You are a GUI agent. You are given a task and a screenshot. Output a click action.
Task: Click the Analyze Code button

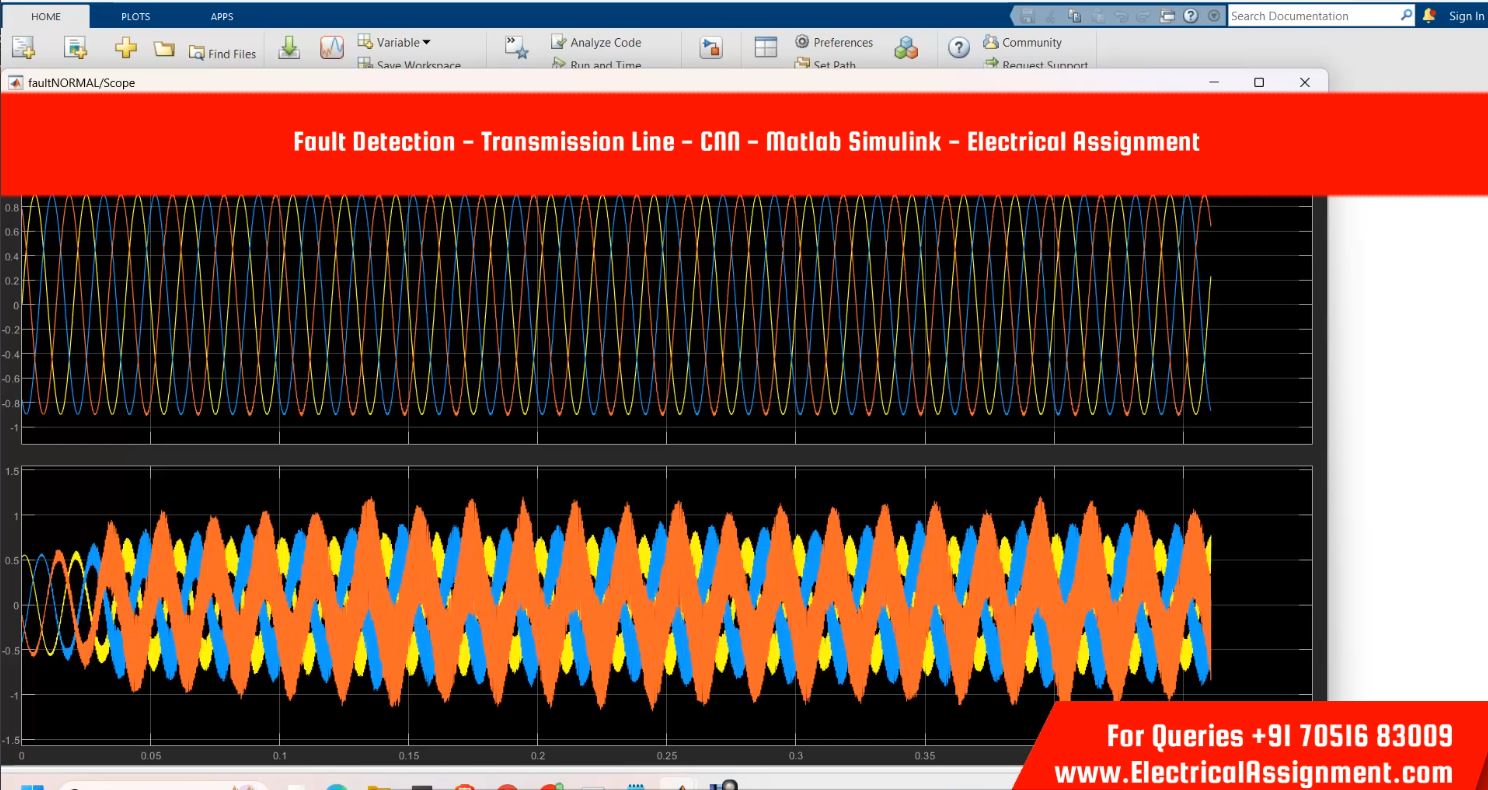[x=596, y=42]
